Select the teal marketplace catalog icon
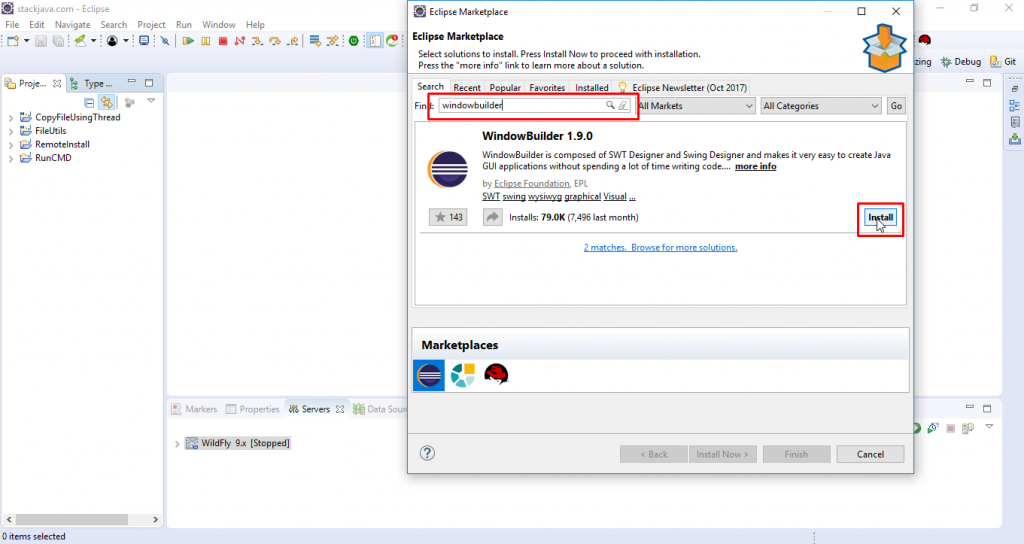Image resolution: width=1024 pixels, height=544 pixels. click(462, 376)
